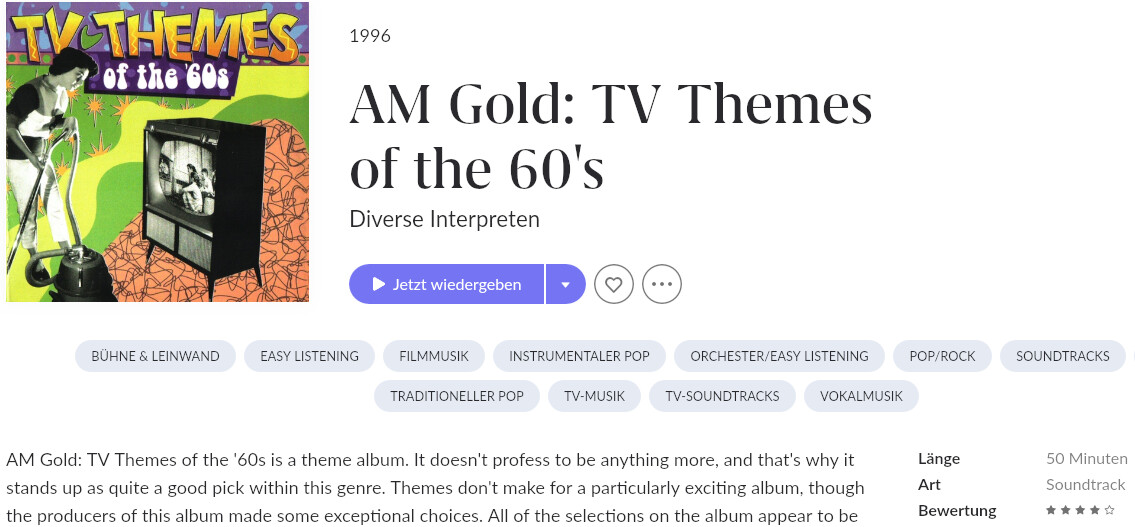Click the album title heading
Viewport: 1135px width, 527px height.
click(x=610, y=137)
